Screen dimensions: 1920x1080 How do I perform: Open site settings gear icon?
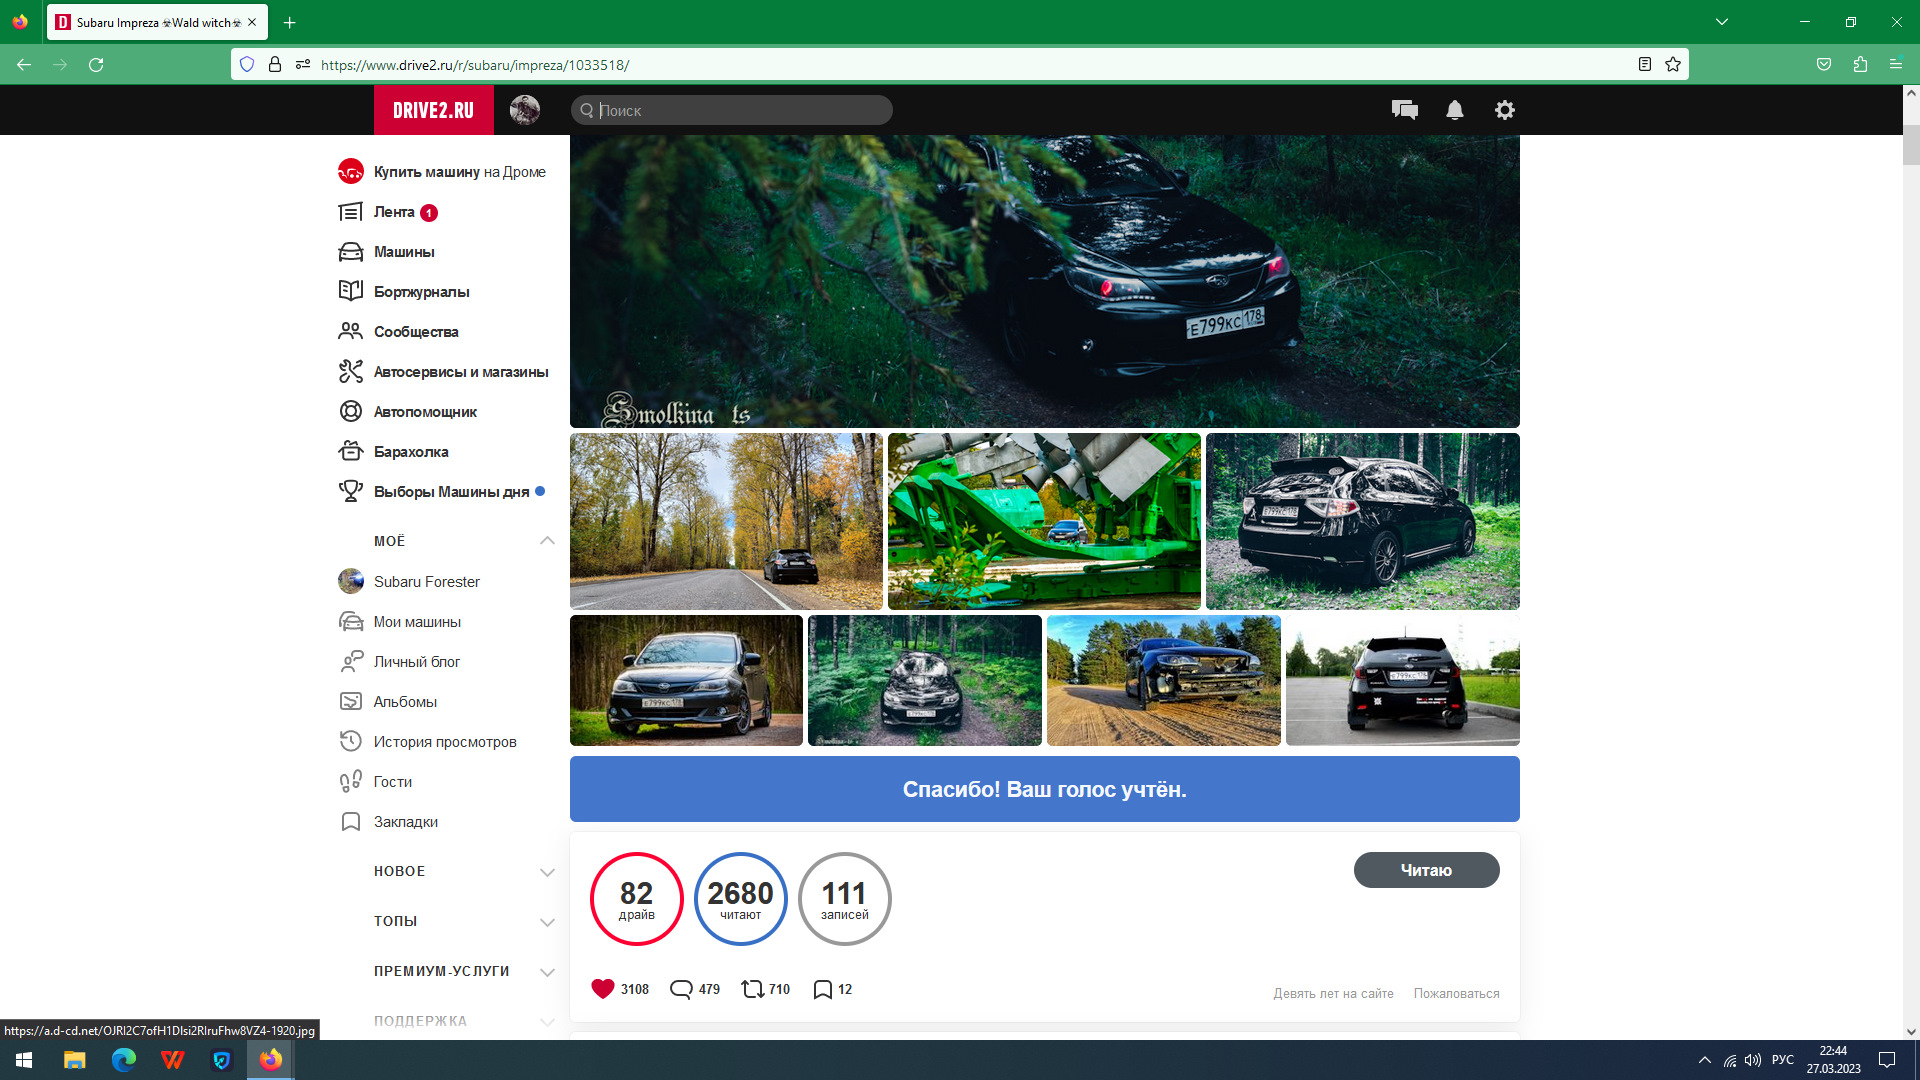1504,110
